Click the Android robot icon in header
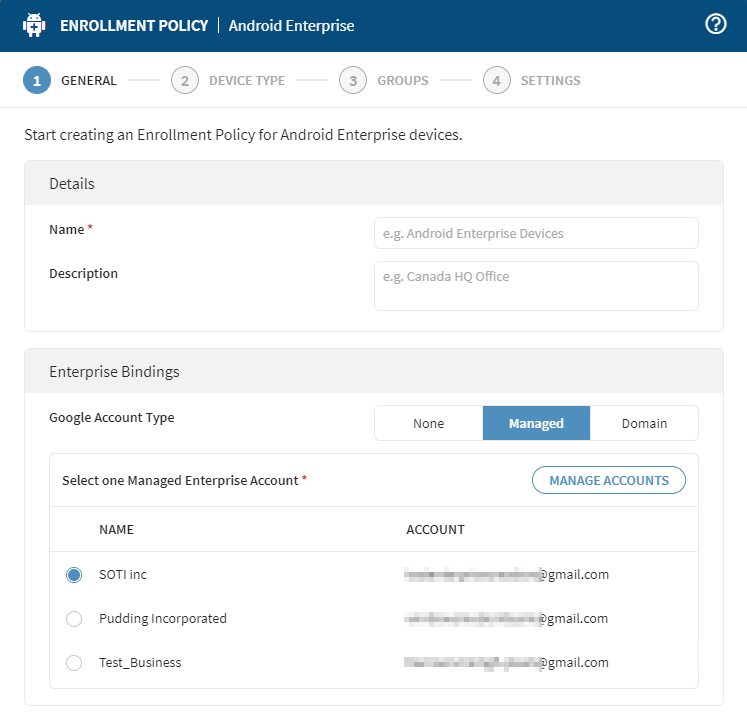The image size is (747, 712). [34, 25]
